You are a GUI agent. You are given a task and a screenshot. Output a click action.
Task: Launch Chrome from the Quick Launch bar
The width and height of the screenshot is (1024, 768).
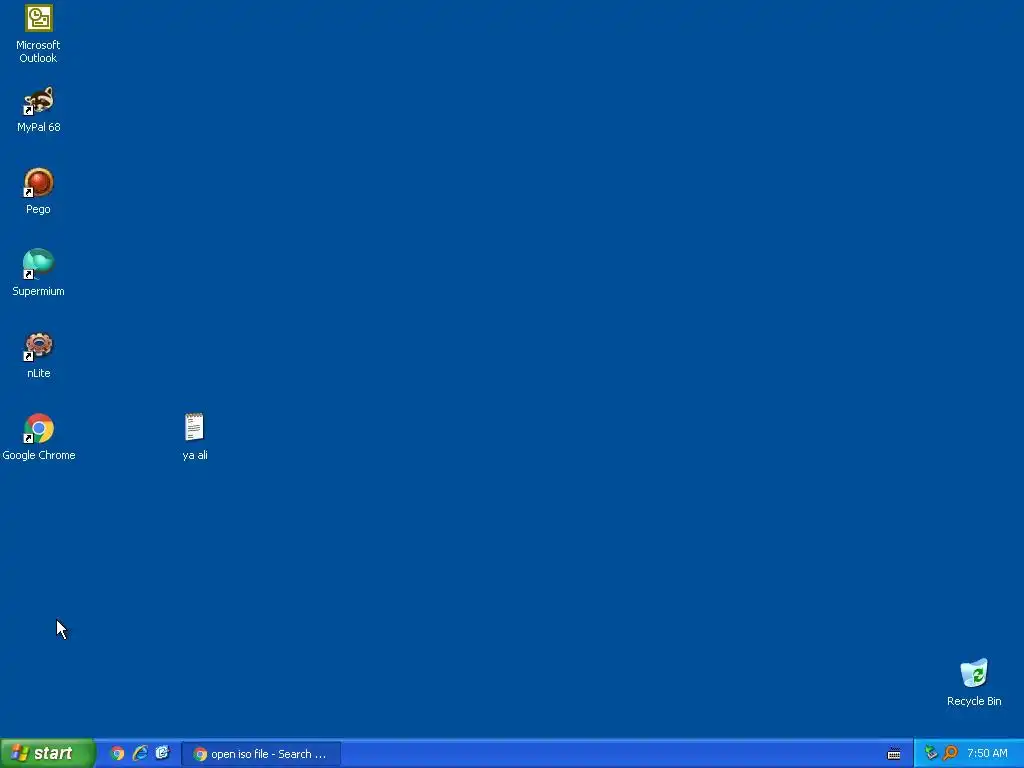(x=117, y=754)
